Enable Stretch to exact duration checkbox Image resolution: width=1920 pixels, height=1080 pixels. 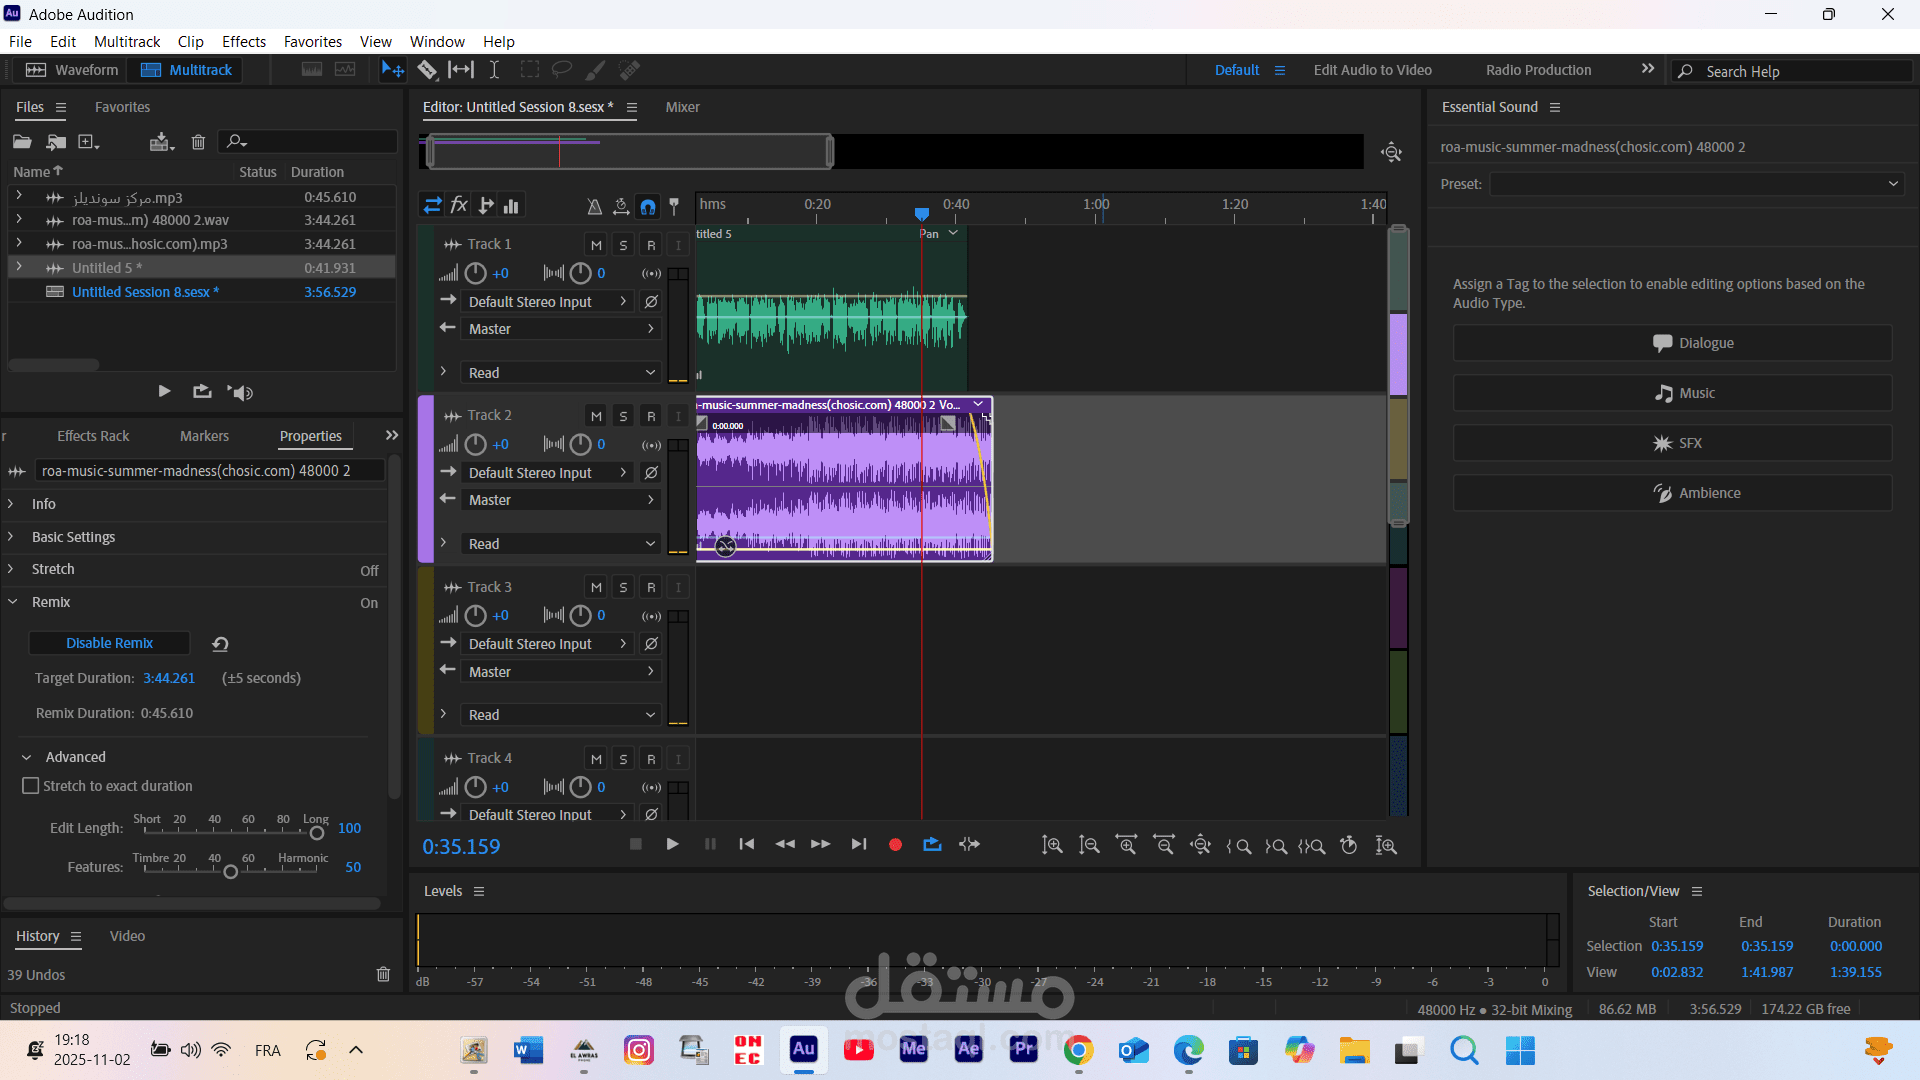pos(31,786)
